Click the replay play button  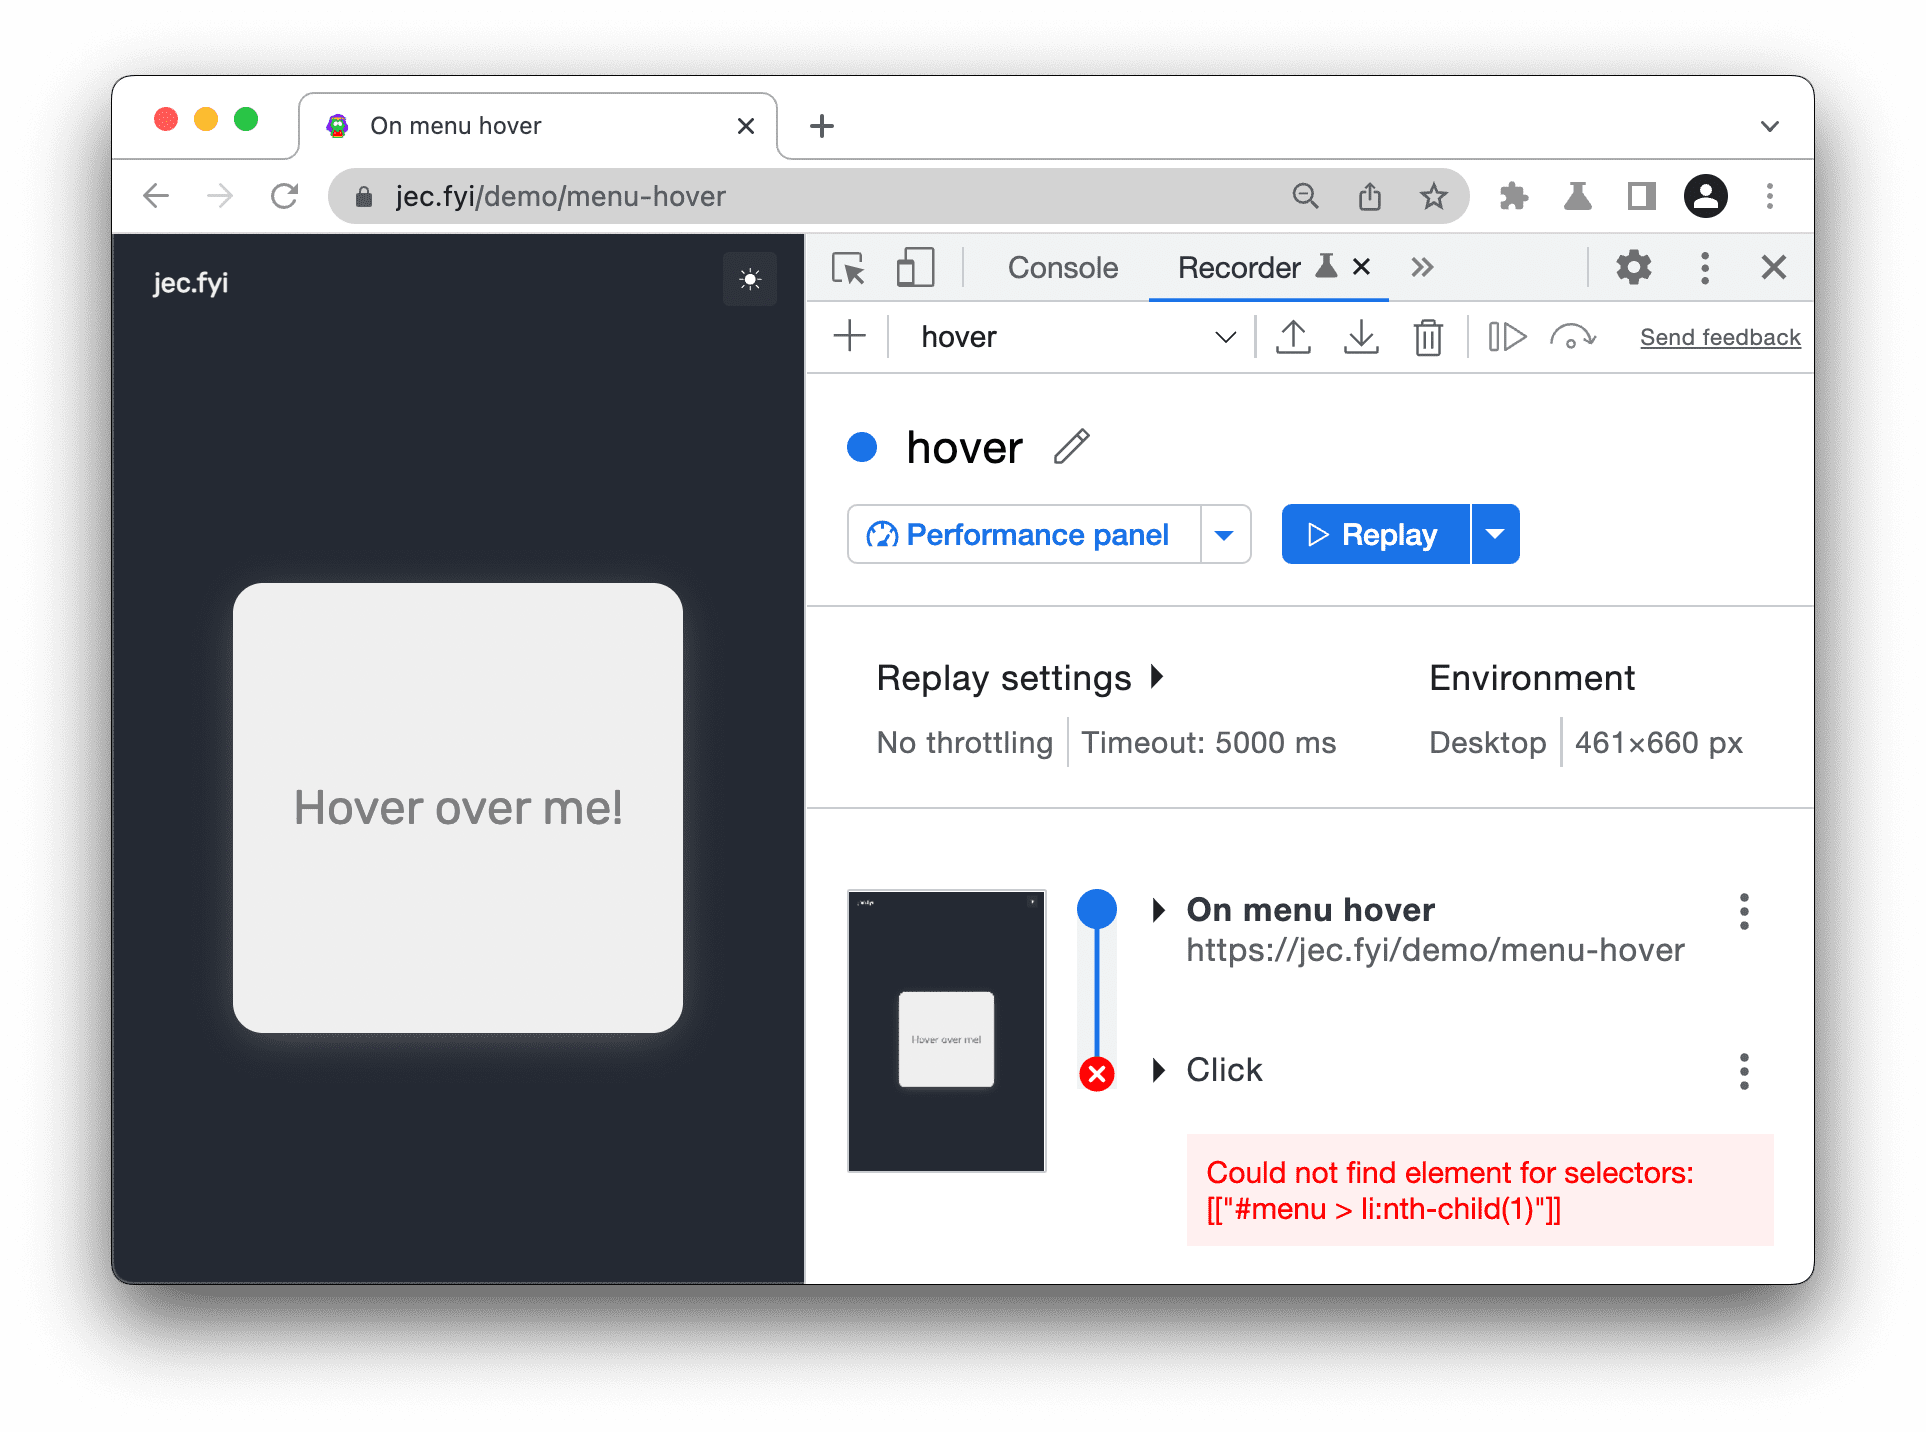[1373, 534]
